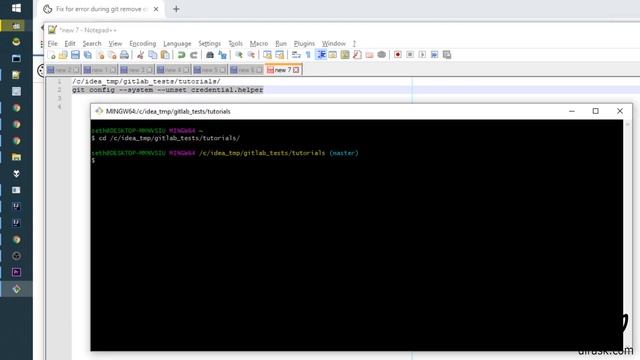
Task: Click the Redo toolbar icon
Action: click(x=194, y=55)
